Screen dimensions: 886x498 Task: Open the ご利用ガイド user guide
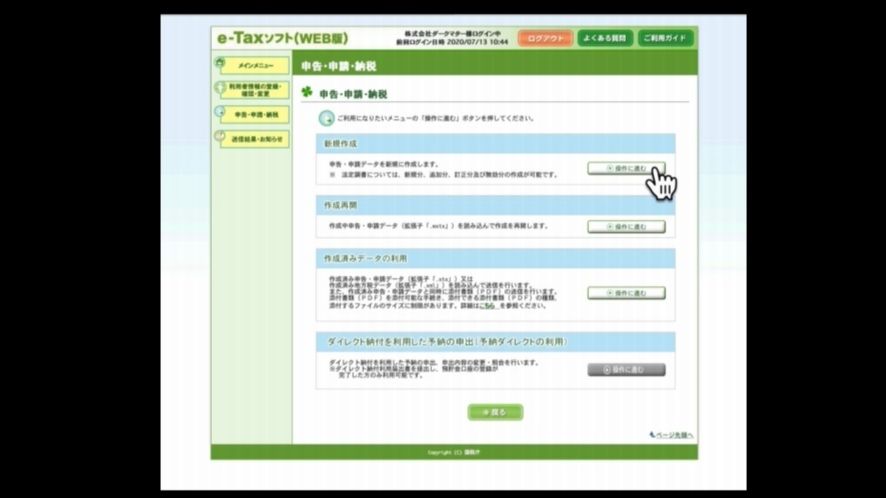pos(665,38)
